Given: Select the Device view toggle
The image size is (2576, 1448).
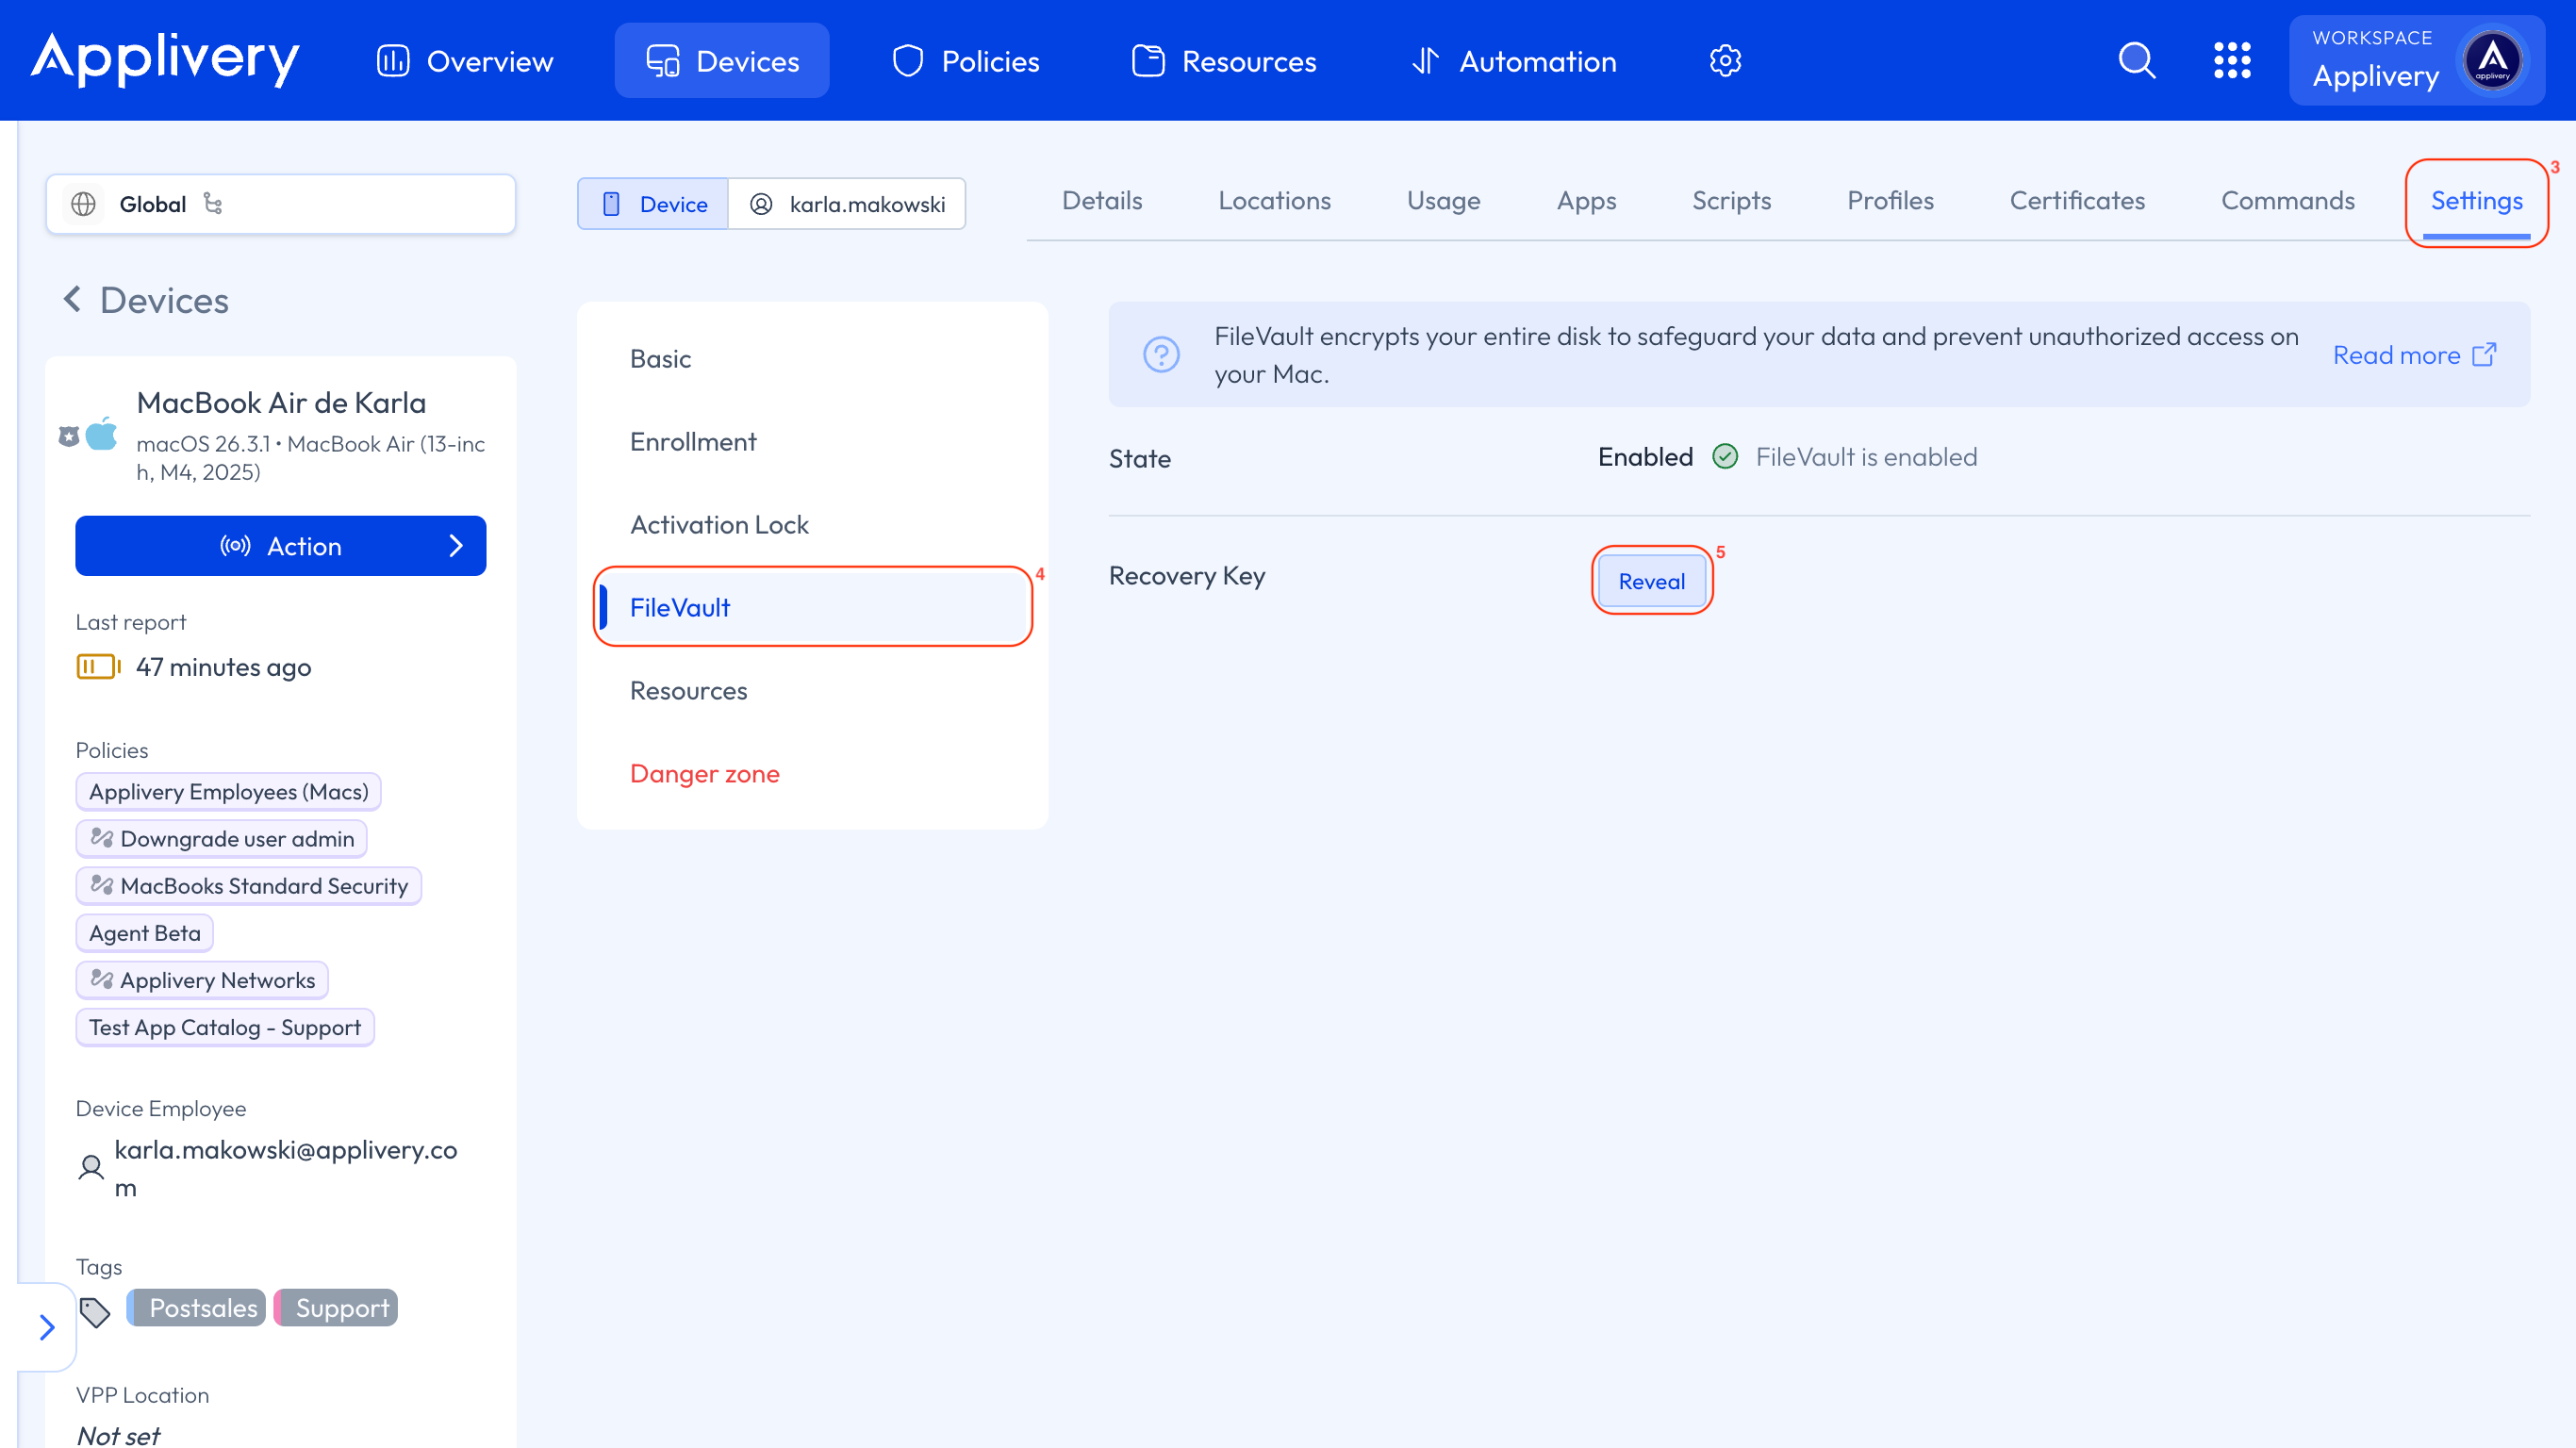Looking at the screenshot, I should [x=653, y=204].
